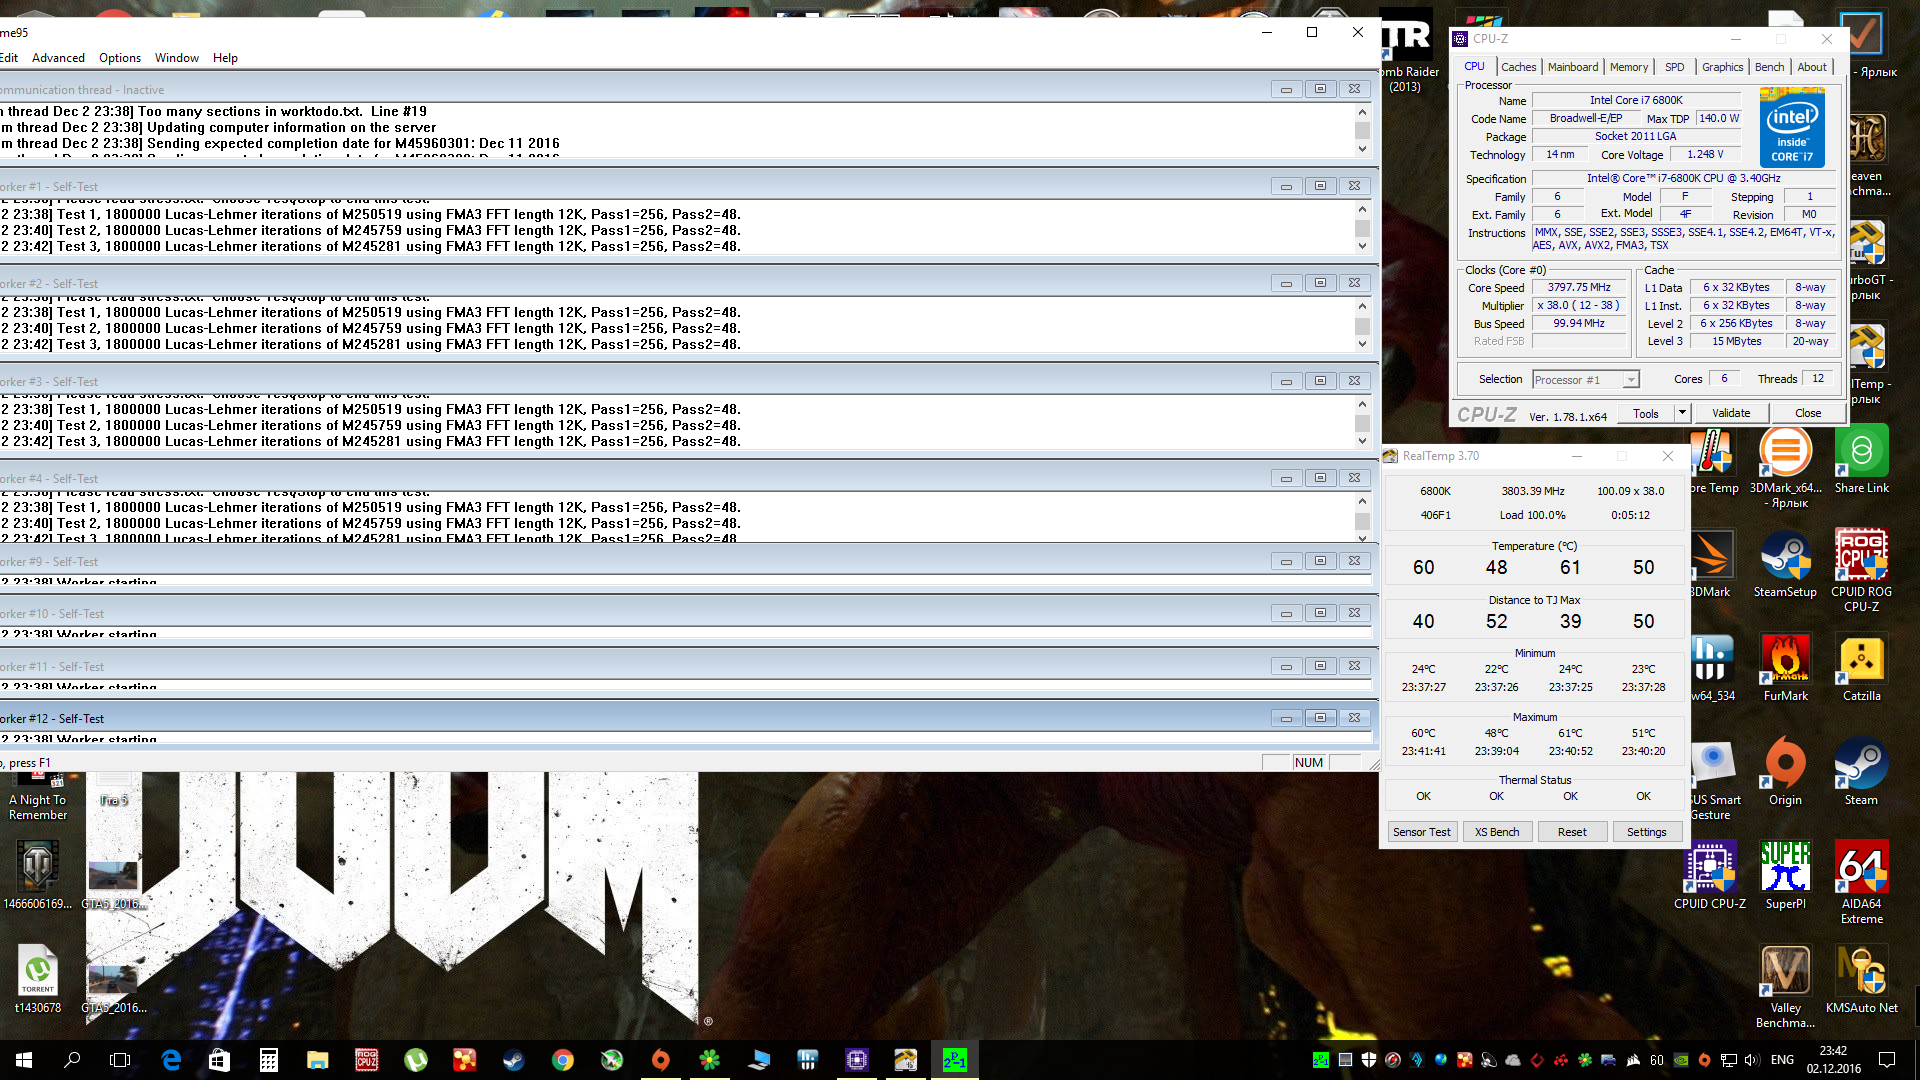Viewport: 1920px width, 1080px height.
Task: Click the Chrome icon in taskbar
Action: click(x=562, y=1060)
